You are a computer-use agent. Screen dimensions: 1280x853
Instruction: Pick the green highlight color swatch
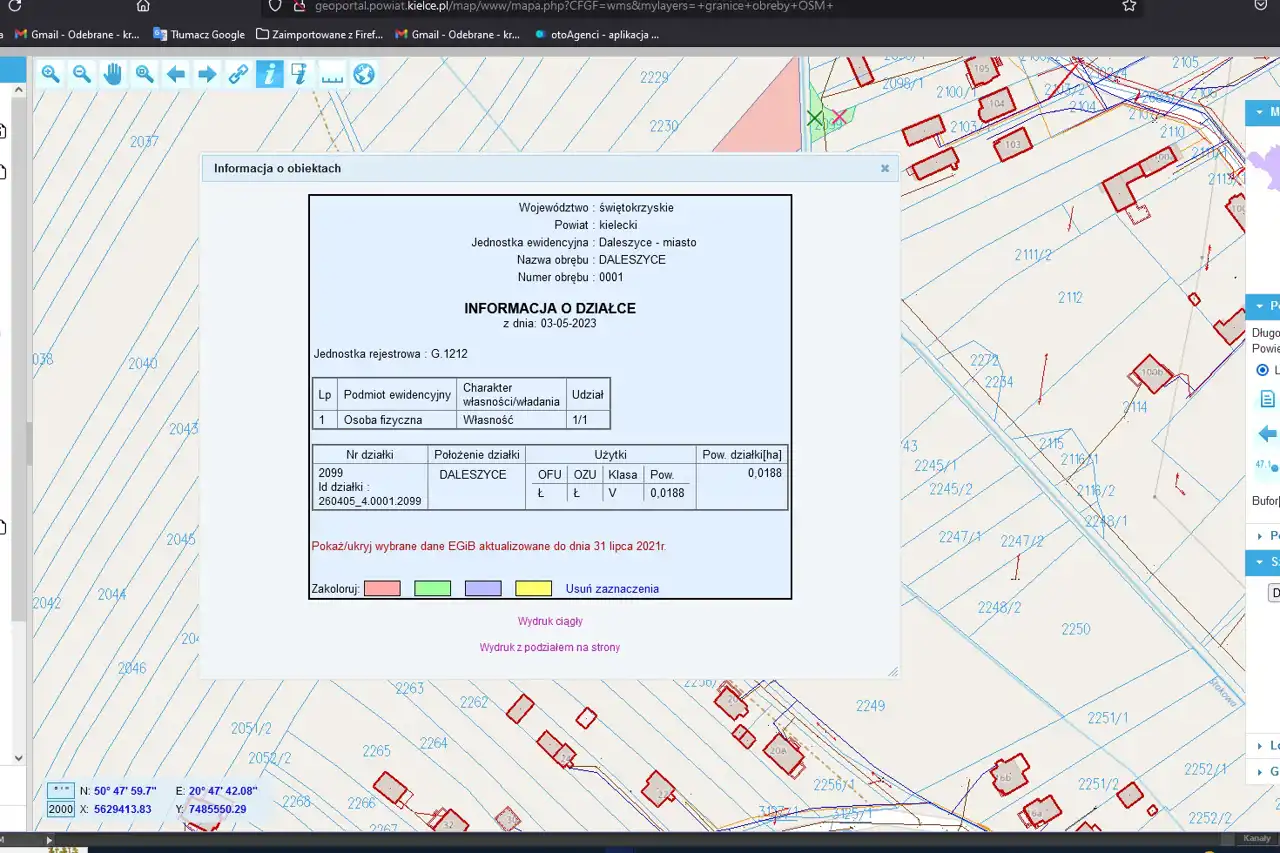click(x=432, y=589)
